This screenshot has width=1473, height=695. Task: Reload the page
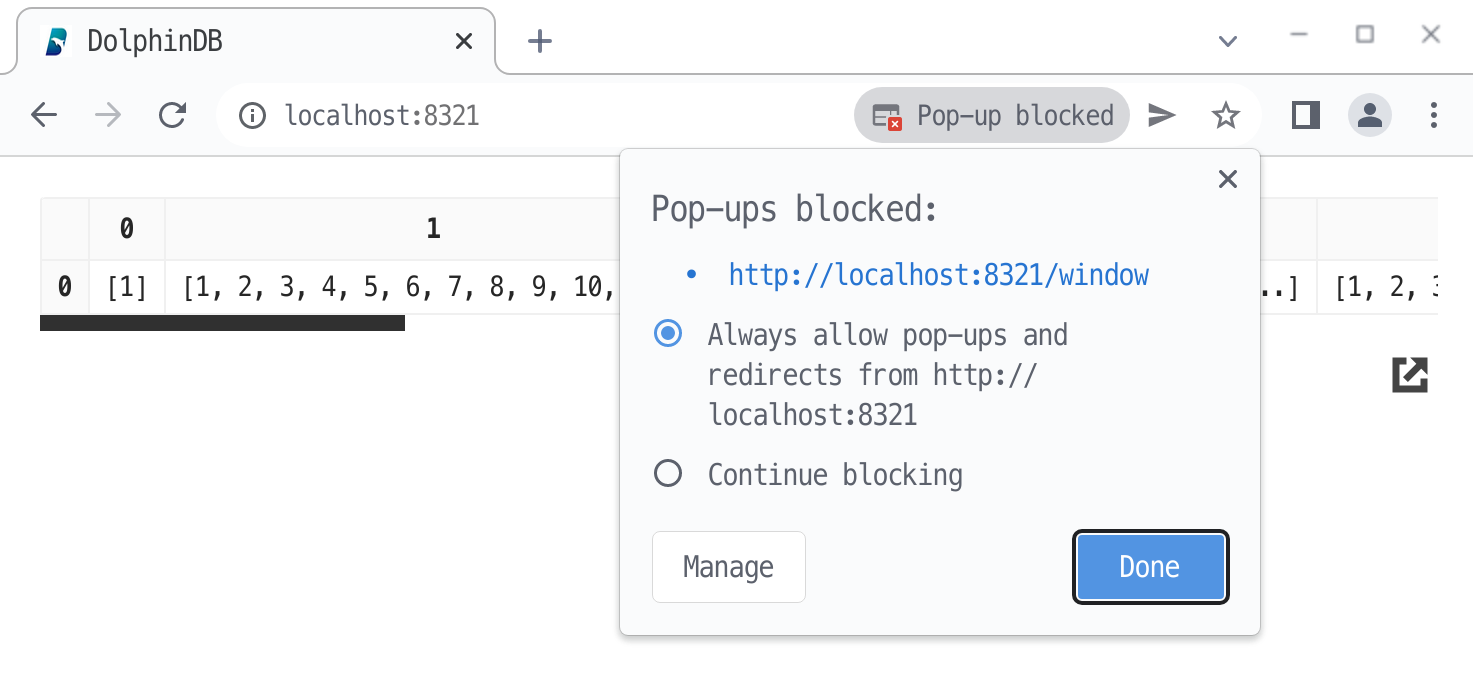click(173, 116)
